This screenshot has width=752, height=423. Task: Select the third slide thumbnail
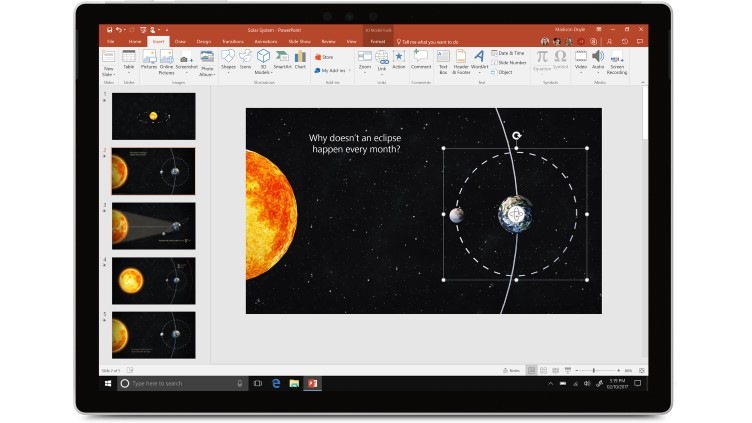pyautogui.click(x=153, y=225)
